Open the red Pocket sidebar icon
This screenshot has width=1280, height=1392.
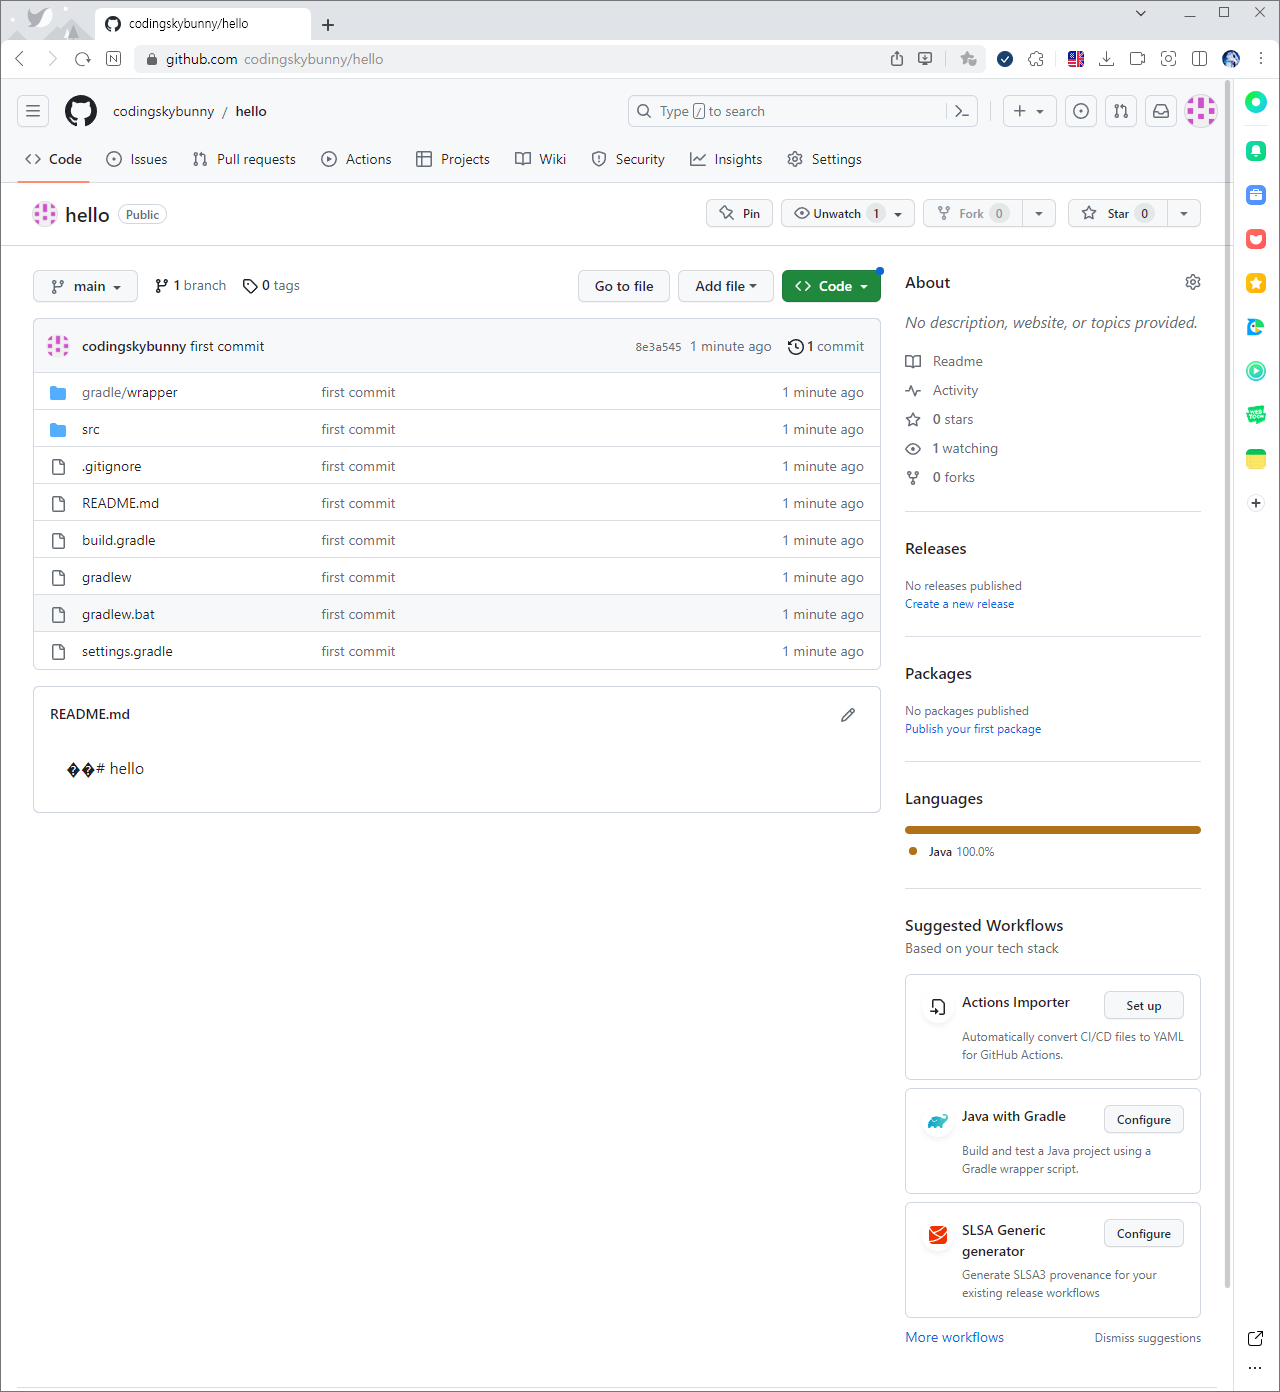point(1256,239)
